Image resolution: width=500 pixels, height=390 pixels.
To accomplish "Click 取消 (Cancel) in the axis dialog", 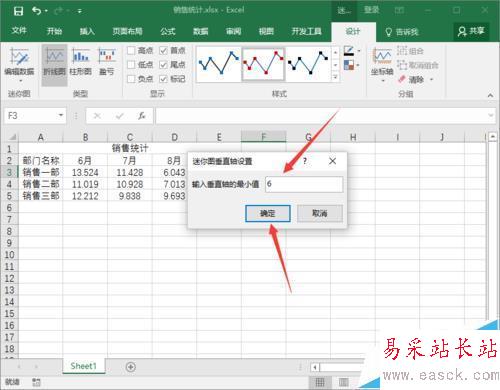I will click(320, 213).
